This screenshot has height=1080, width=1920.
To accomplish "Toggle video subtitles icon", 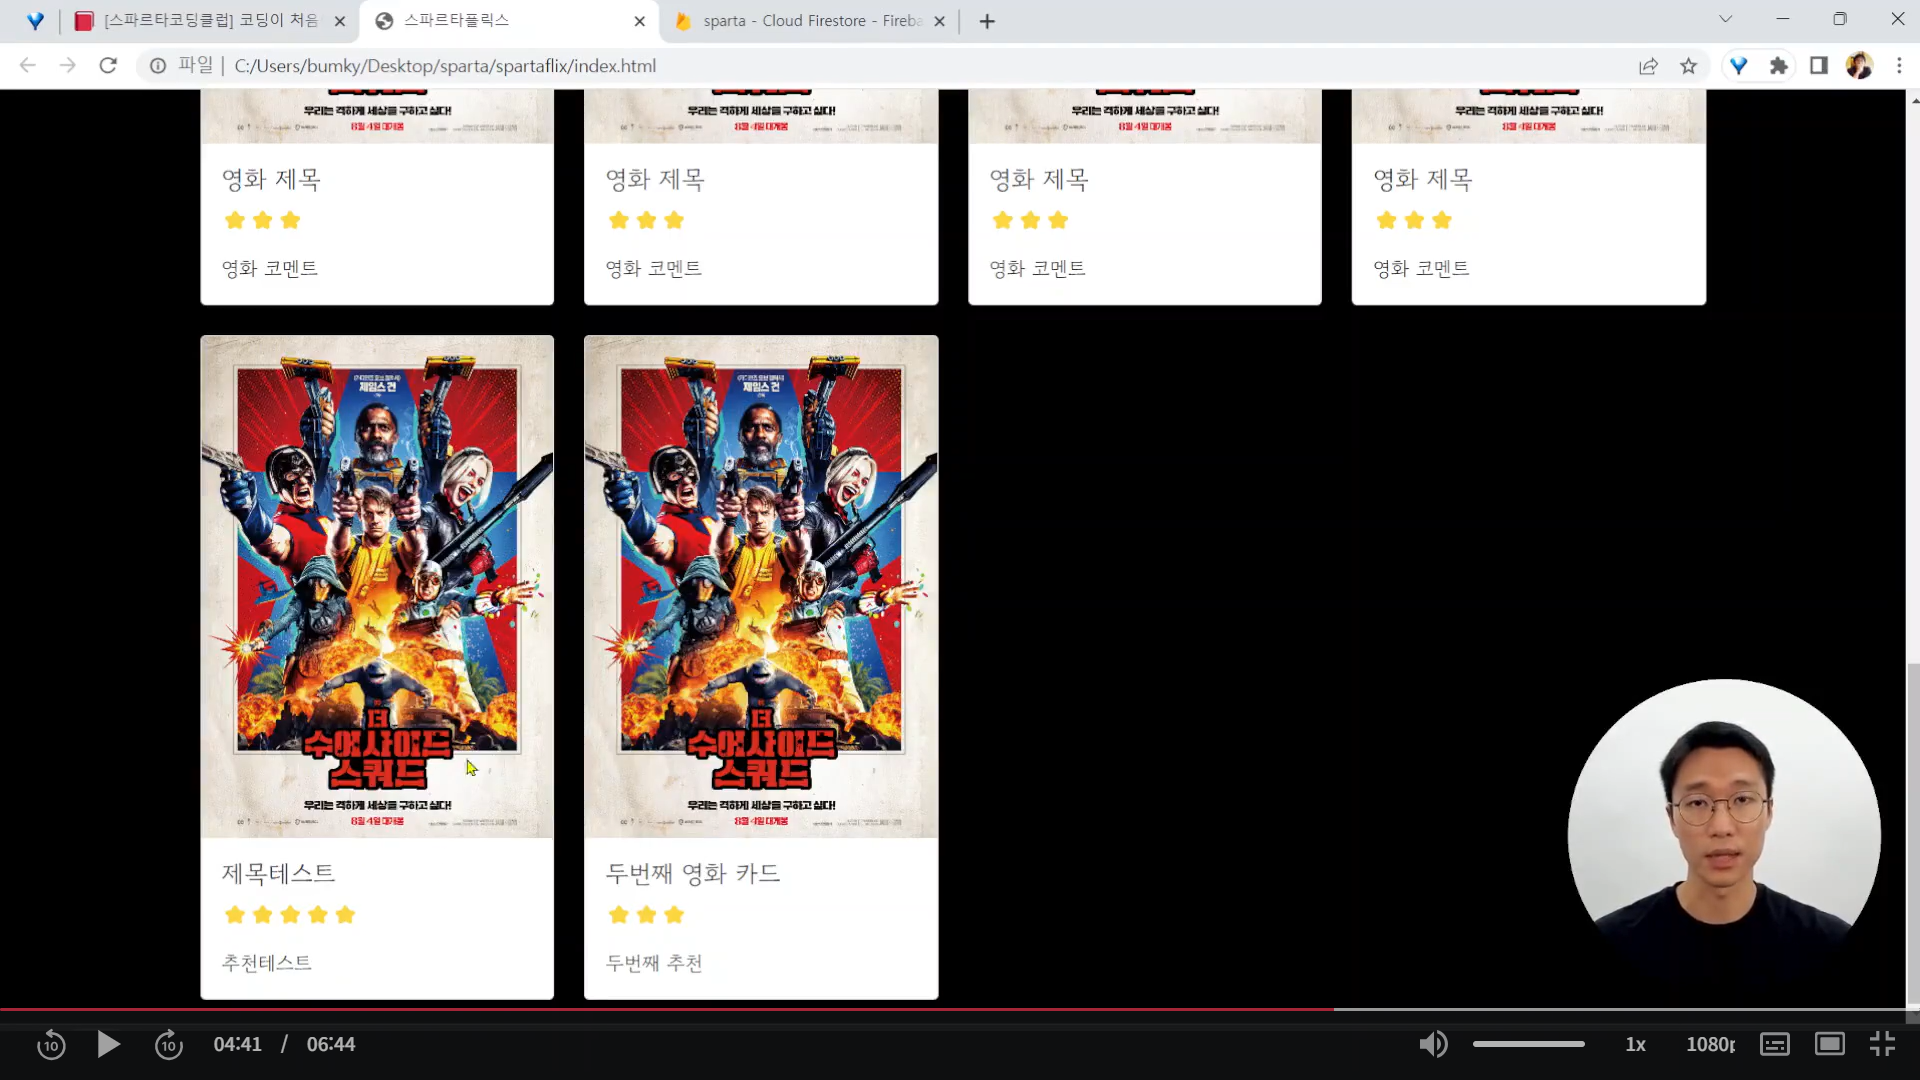I will pyautogui.click(x=1775, y=1045).
